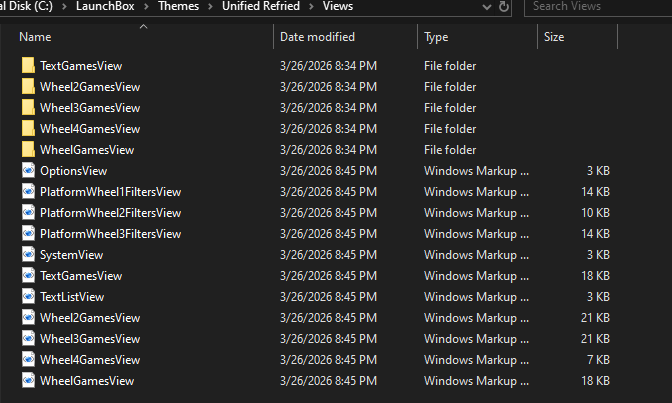Viewport: 672px width, 403px height.
Task: Click the Size column header
Action: click(x=554, y=37)
